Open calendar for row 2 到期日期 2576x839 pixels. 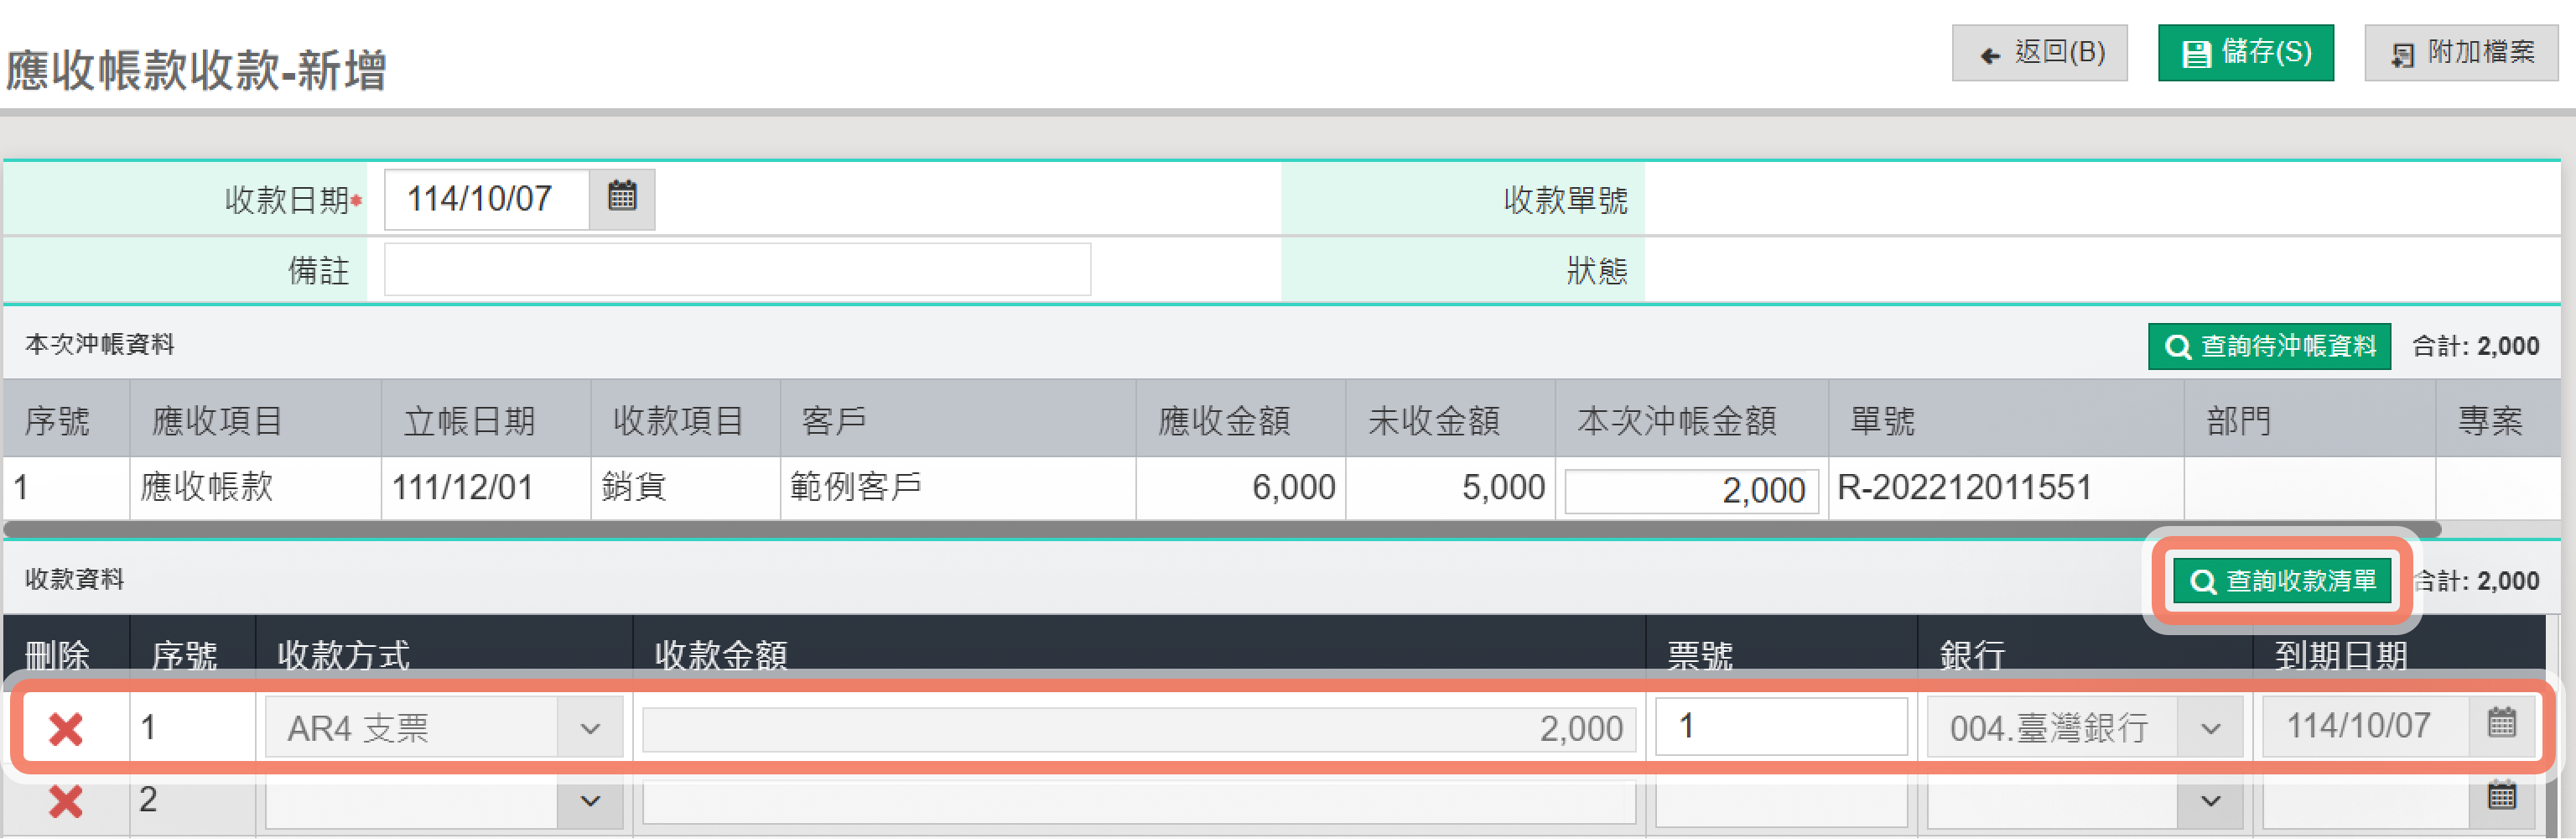point(2501,796)
